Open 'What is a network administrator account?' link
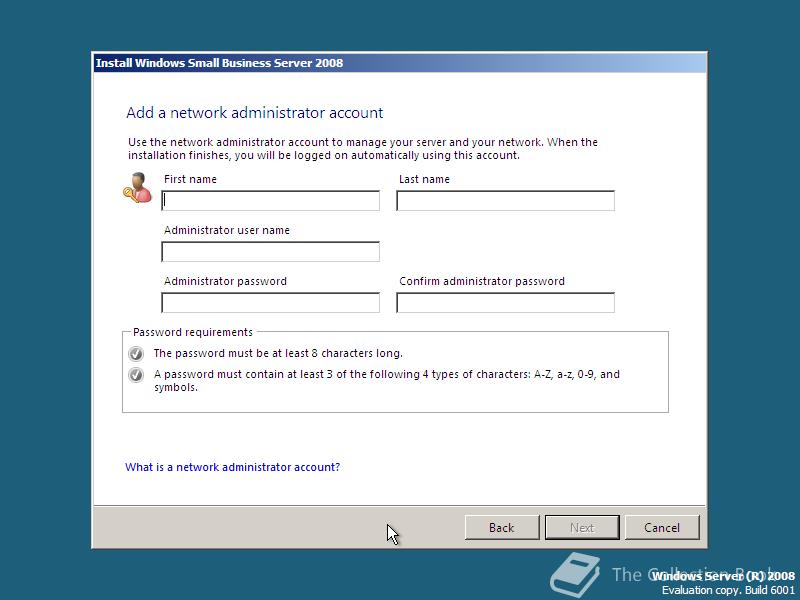 tap(233, 467)
